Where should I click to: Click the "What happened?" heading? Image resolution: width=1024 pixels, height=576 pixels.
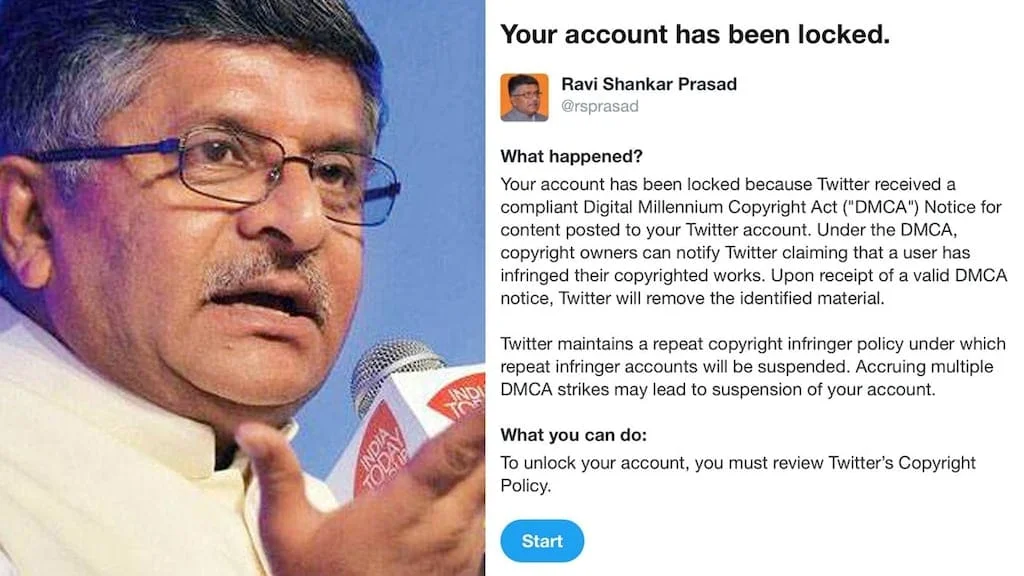[x=571, y=157]
